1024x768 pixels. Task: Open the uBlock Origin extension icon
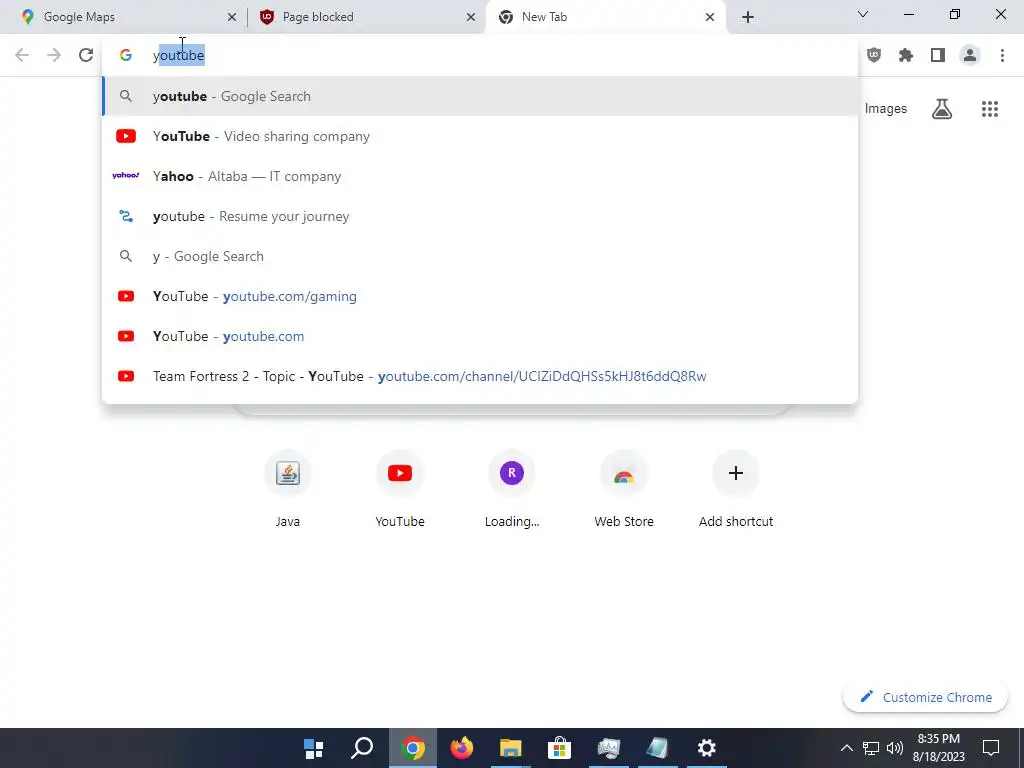click(x=874, y=55)
